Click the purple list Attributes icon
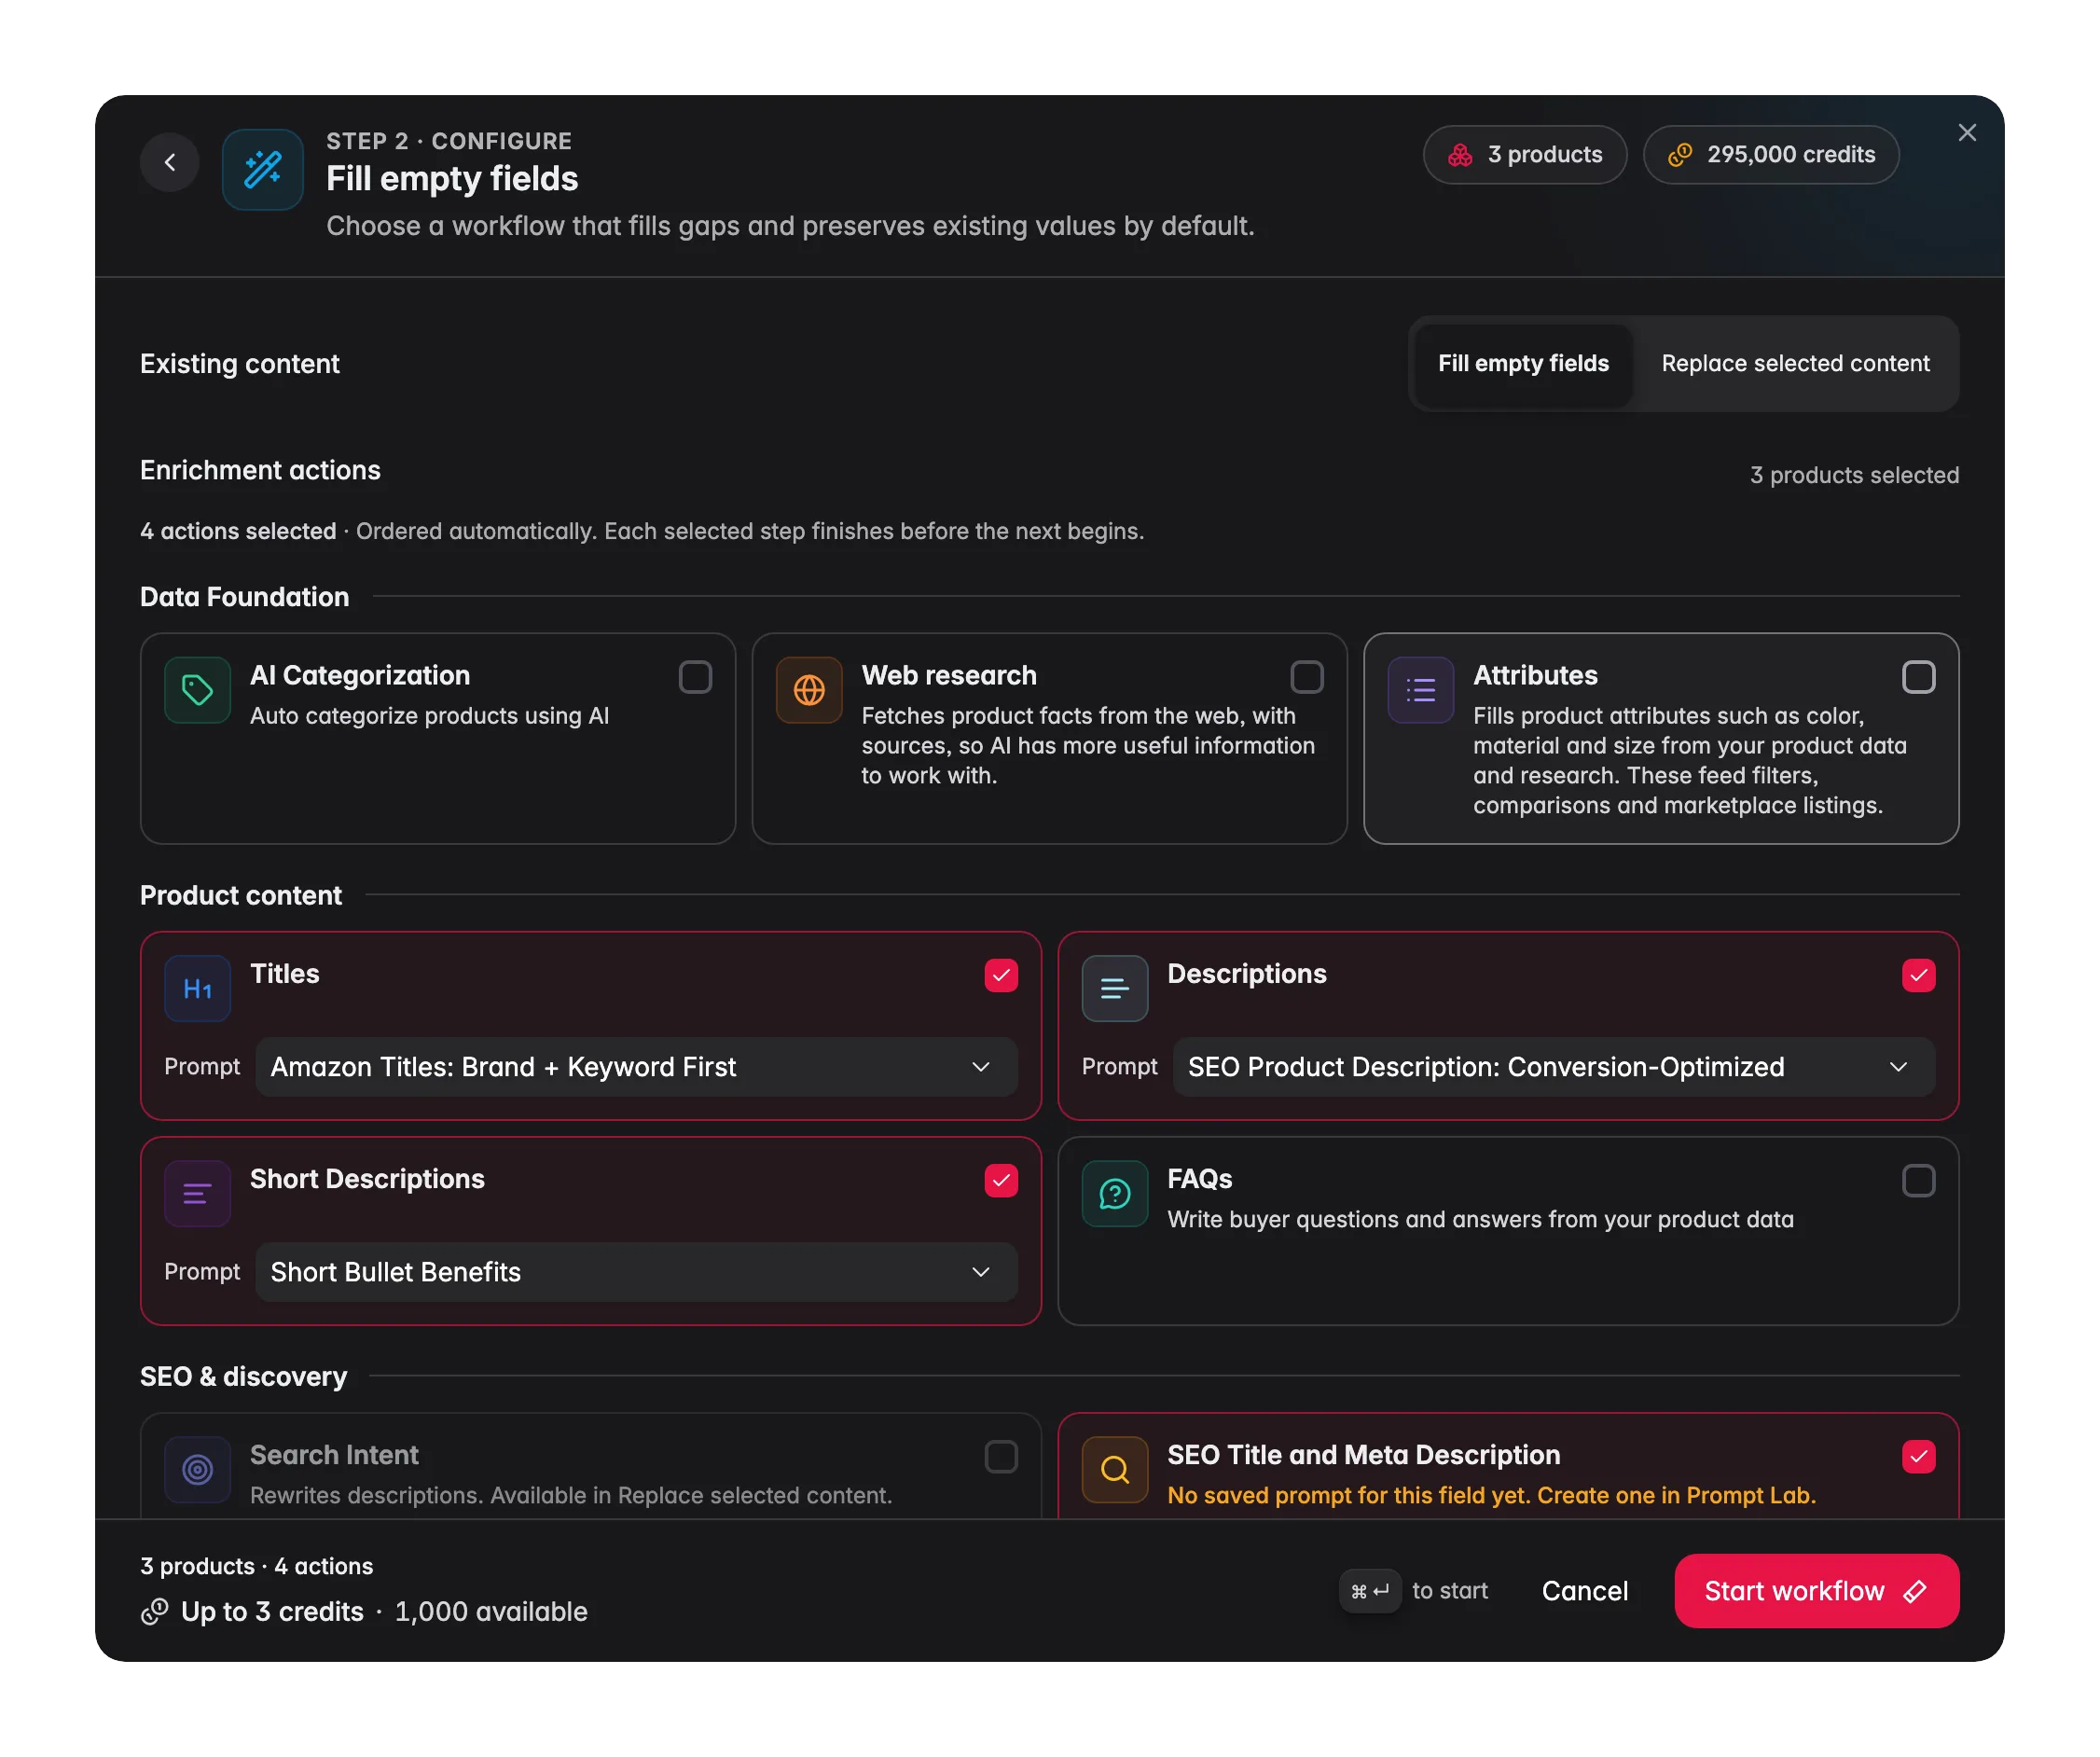Image resolution: width=2100 pixels, height=1757 pixels. pos(1420,690)
